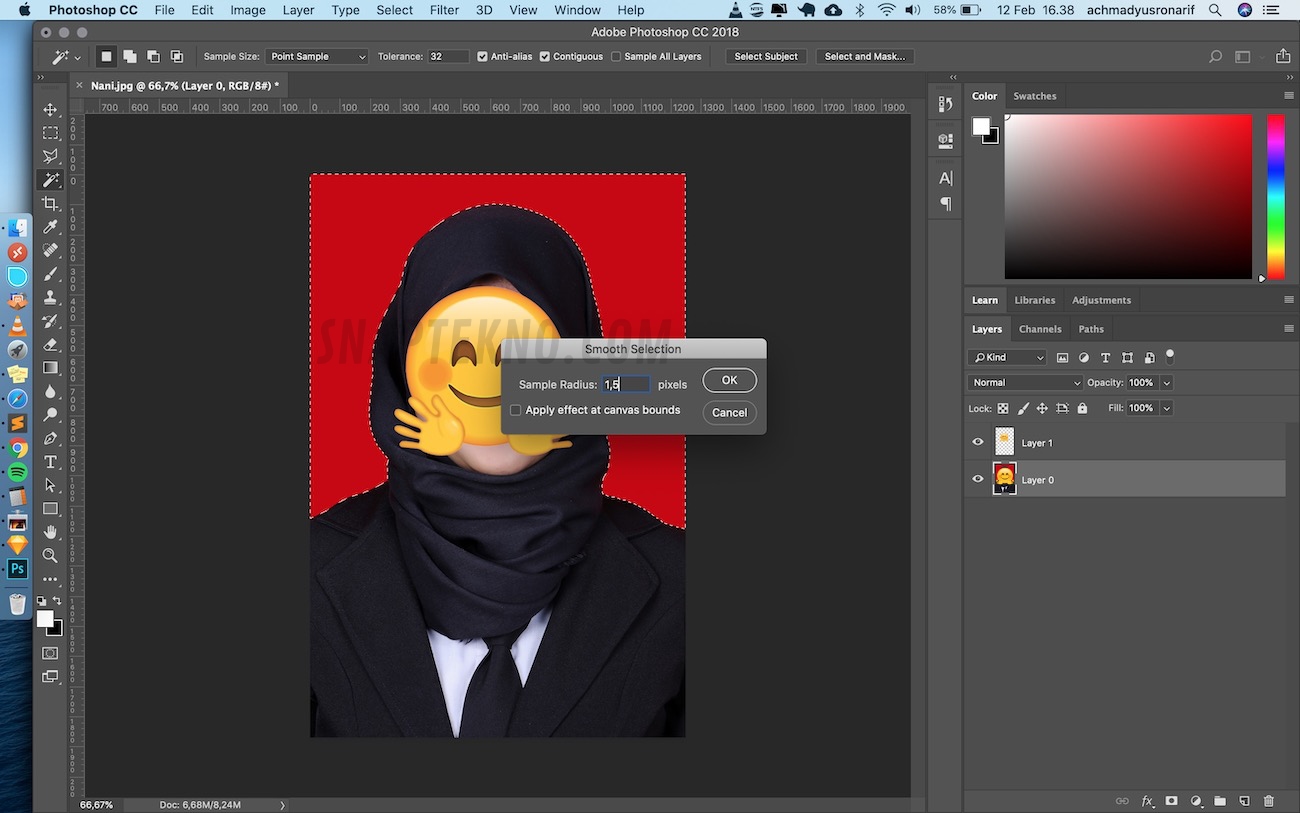Screen dimensions: 1300x813
Task: Create new group folder icon
Action: [1220, 801]
